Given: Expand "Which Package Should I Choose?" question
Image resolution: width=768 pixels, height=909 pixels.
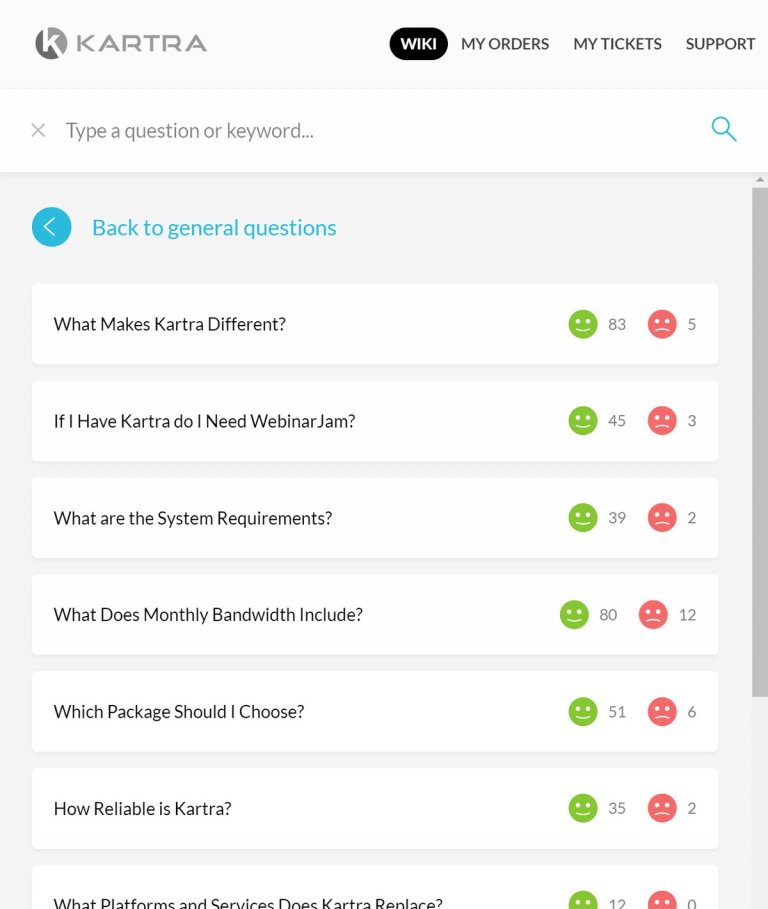Looking at the screenshot, I should click(179, 712).
